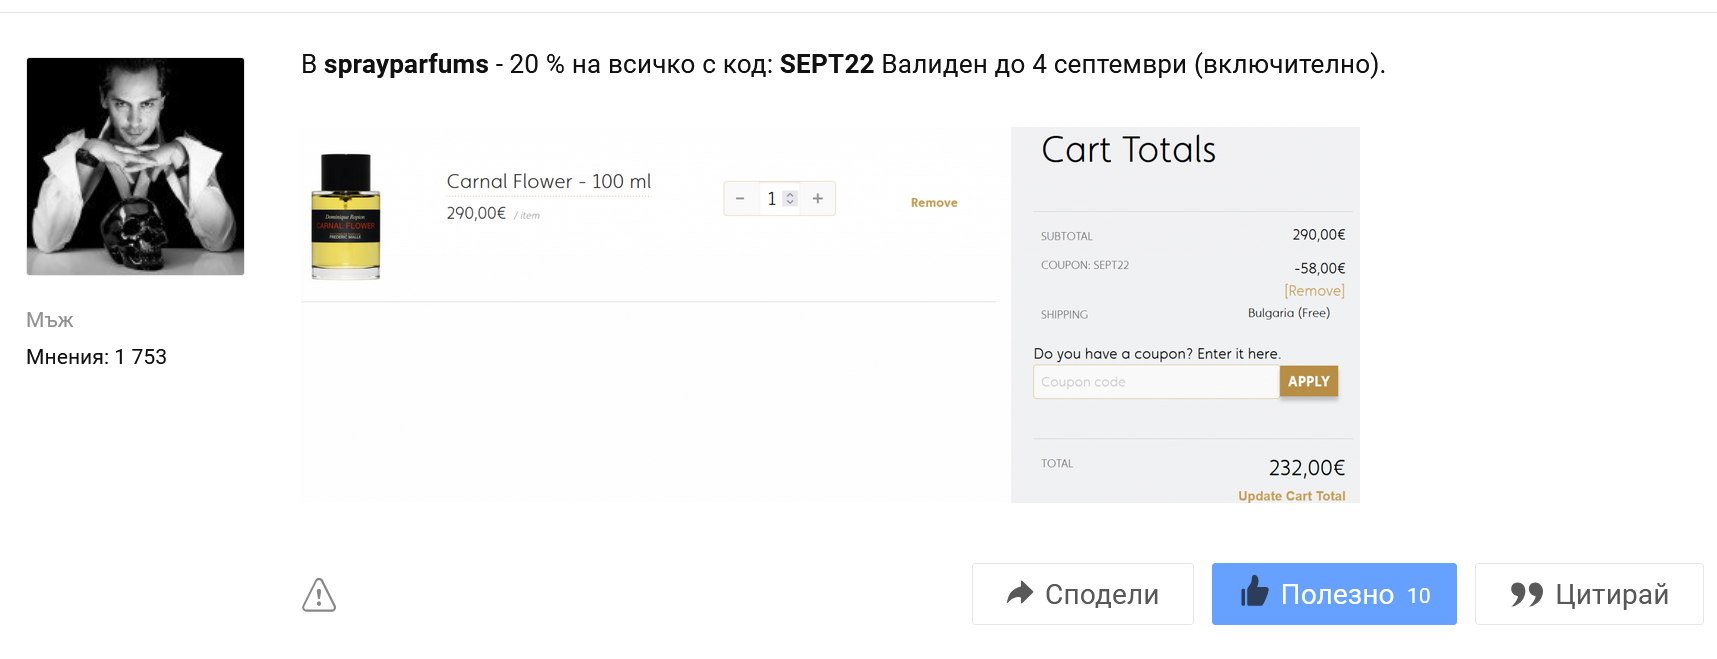The width and height of the screenshot is (1717, 659).
Task: Click the Bulgaria (Free) shipping text
Action: pyautogui.click(x=1288, y=313)
